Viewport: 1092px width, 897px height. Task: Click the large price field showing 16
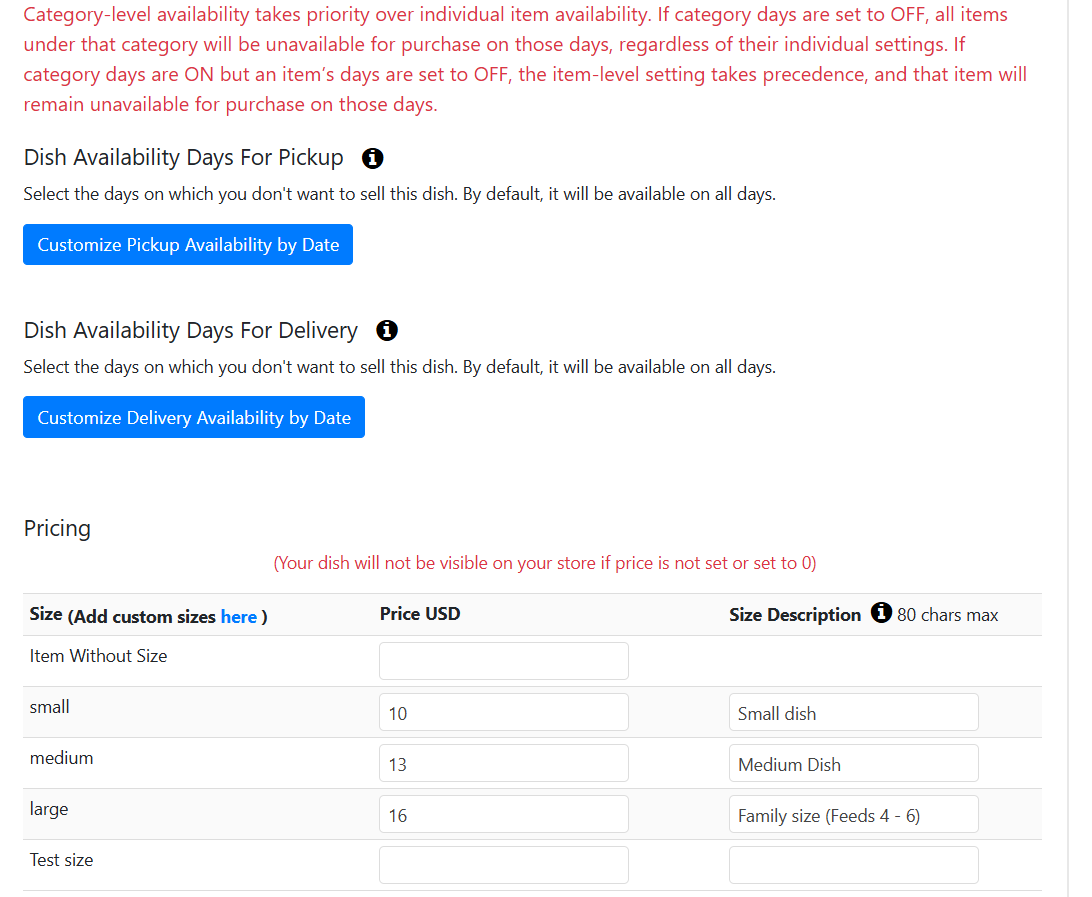504,814
